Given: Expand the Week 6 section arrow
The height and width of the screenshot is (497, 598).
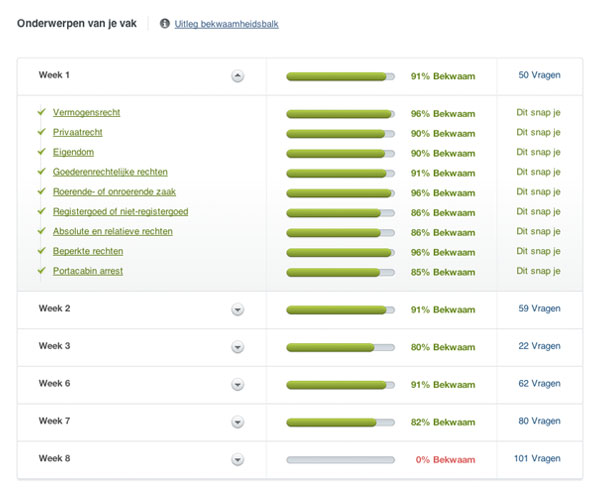Looking at the screenshot, I should point(237,384).
